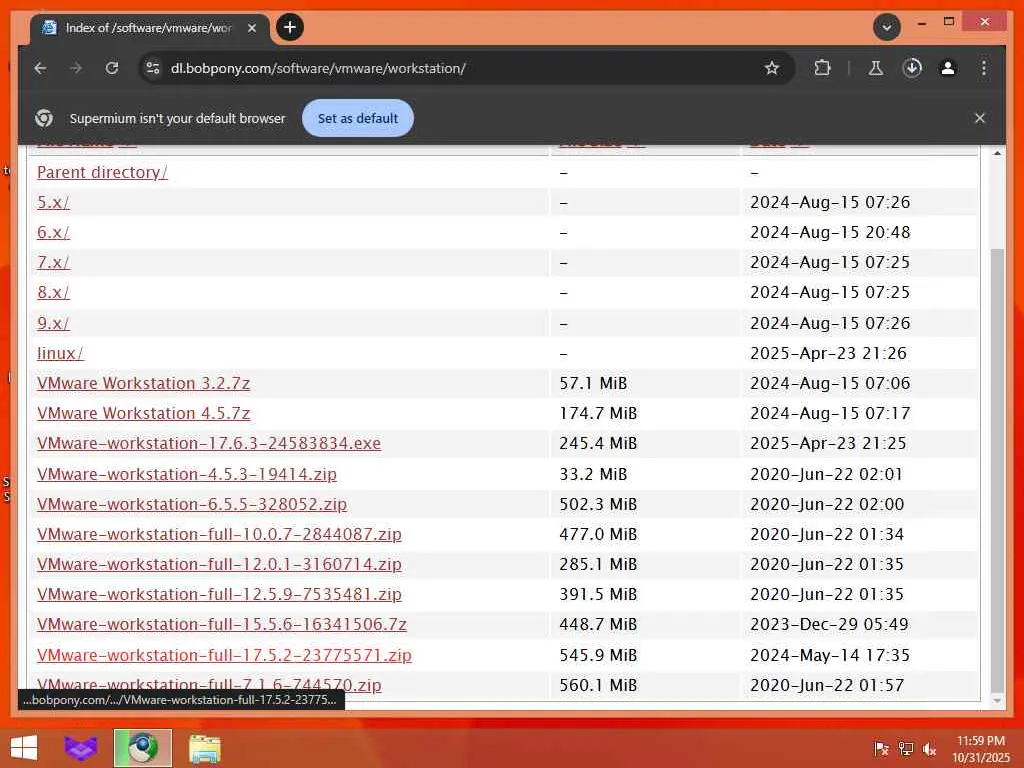The height and width of the screenshot is (768, 1024).
Task: Bookmark this page with the star icon
Action: click(x=772, y=68)
